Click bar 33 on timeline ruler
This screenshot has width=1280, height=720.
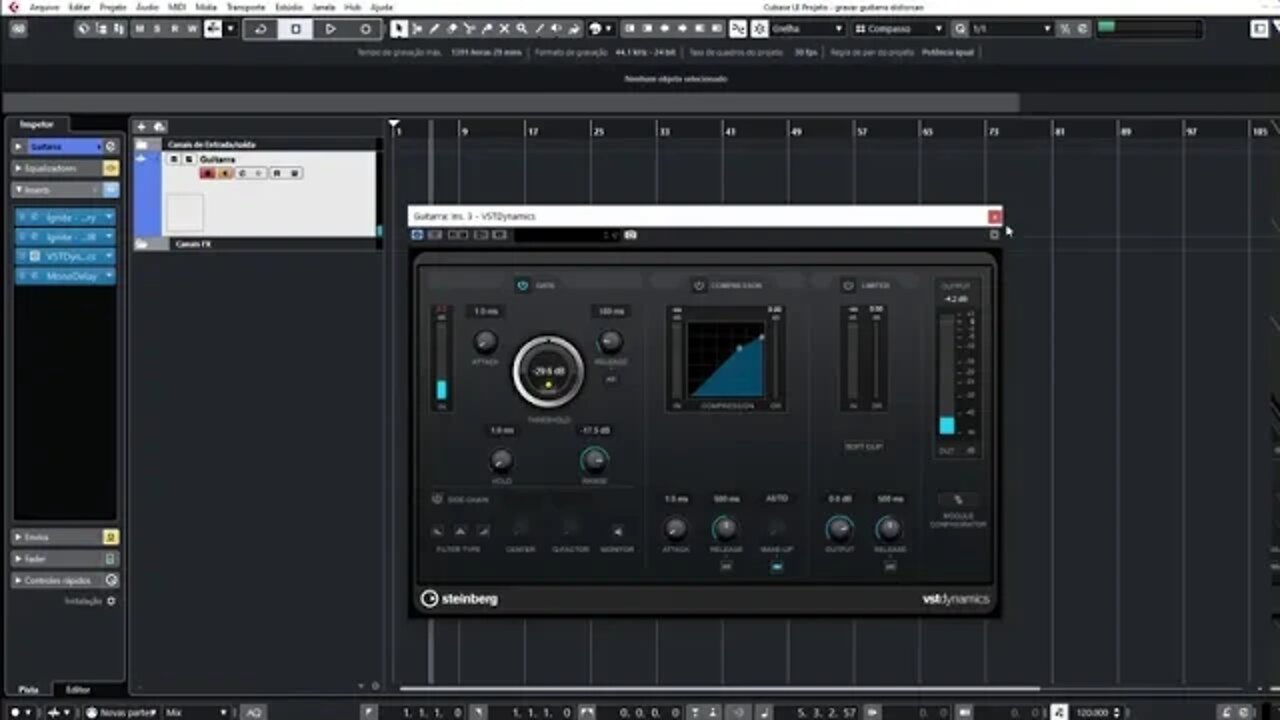[x=664, y=131]
